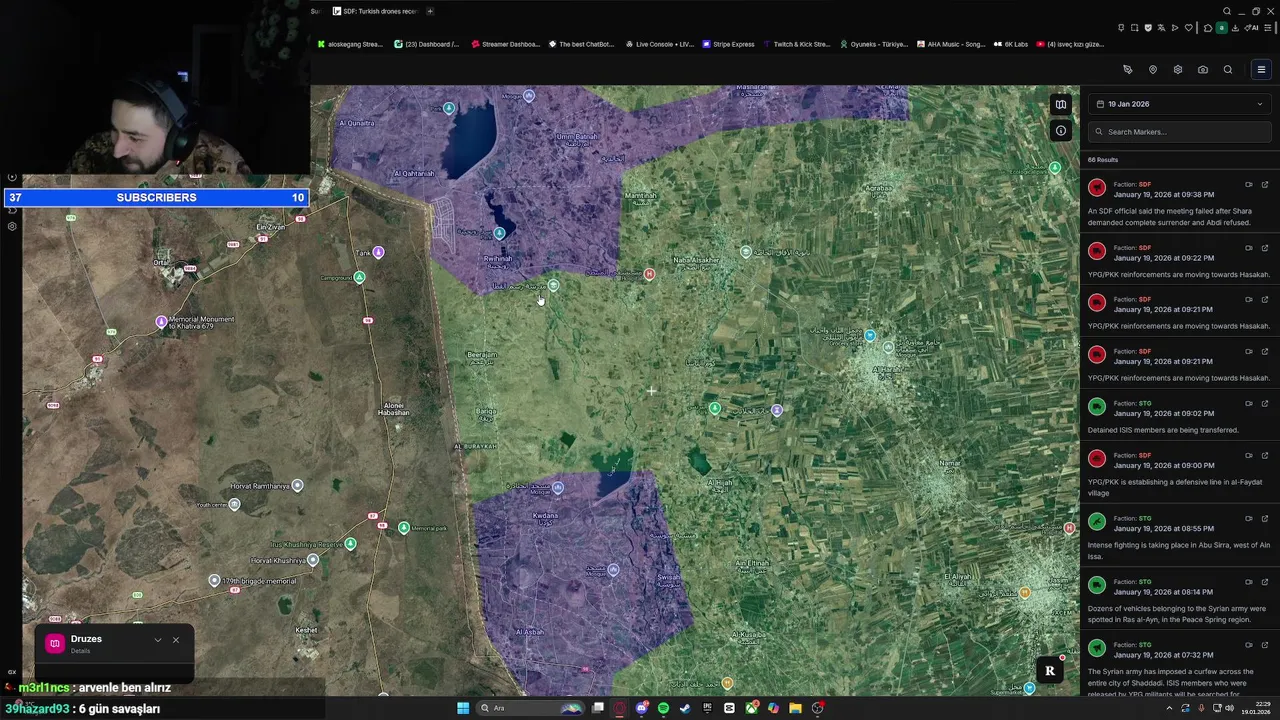
Task: Open the Windows Start menu
Action: [x=463, y=708]
